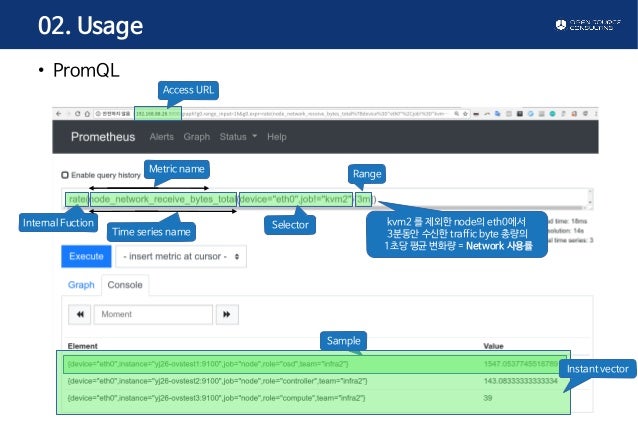This screenshot has width=638, height=442.
Task: Open the Graph page in the navbar
Action: pyautogui.click(x=197, y=137)
